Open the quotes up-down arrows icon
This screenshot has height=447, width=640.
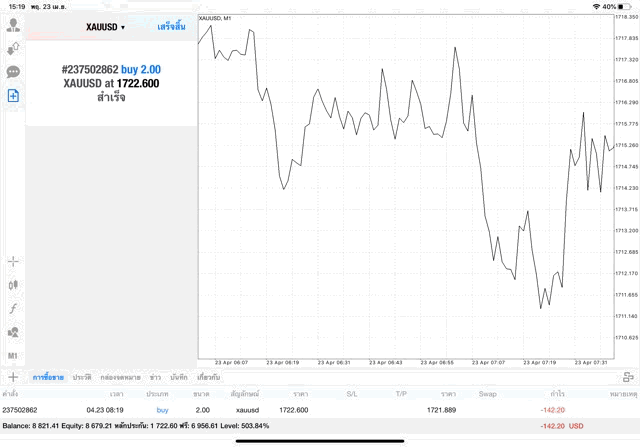pos(13,49)
